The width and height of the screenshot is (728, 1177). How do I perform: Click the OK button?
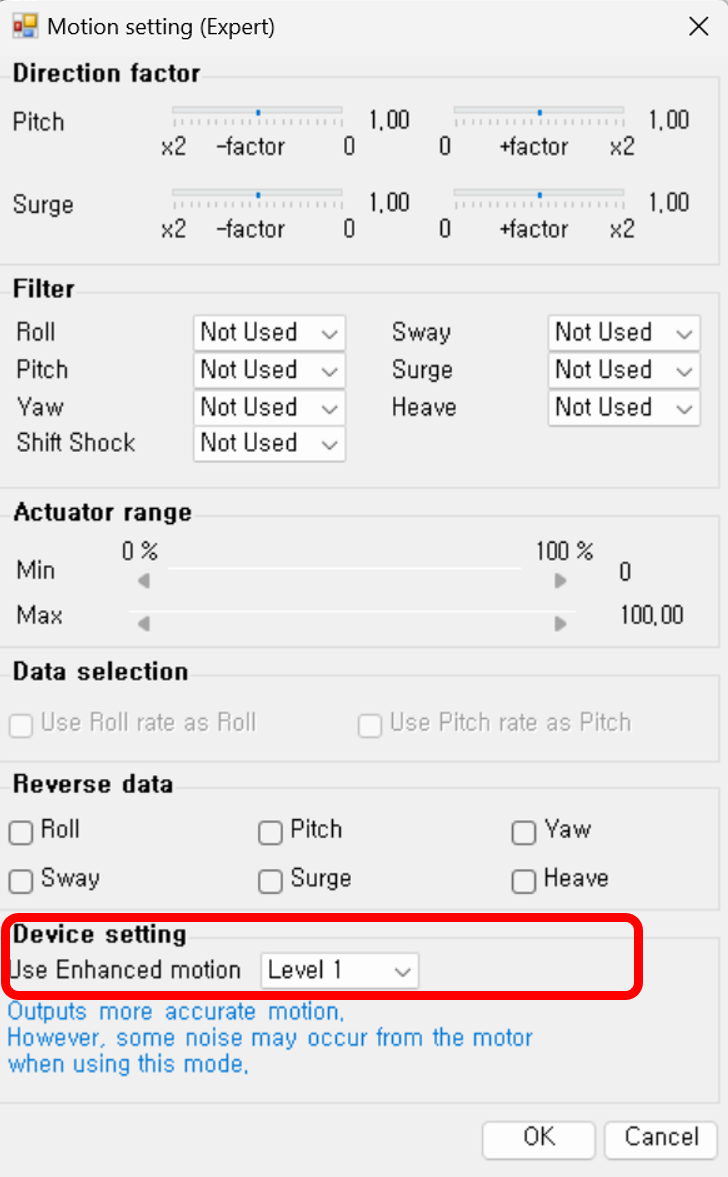539,1139
